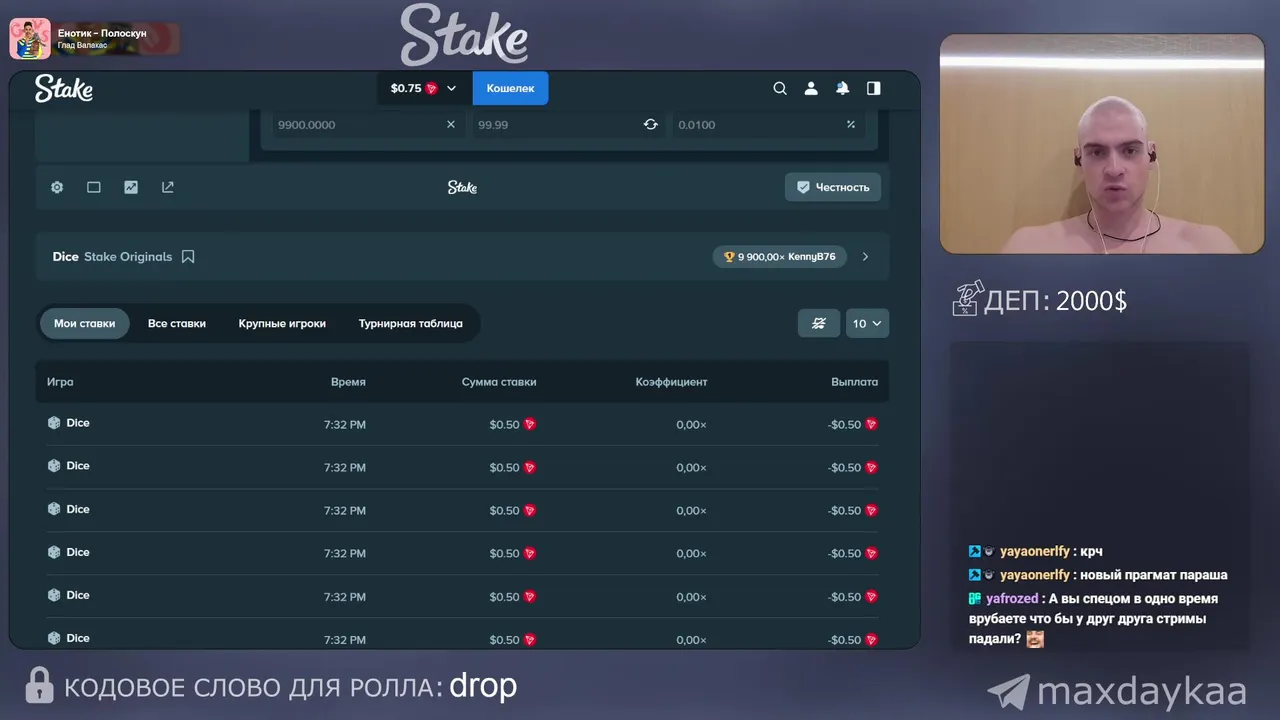The width and height of the screenshot is (1280, 720).
Task: Click the Время column header
Action: point(348,382)
